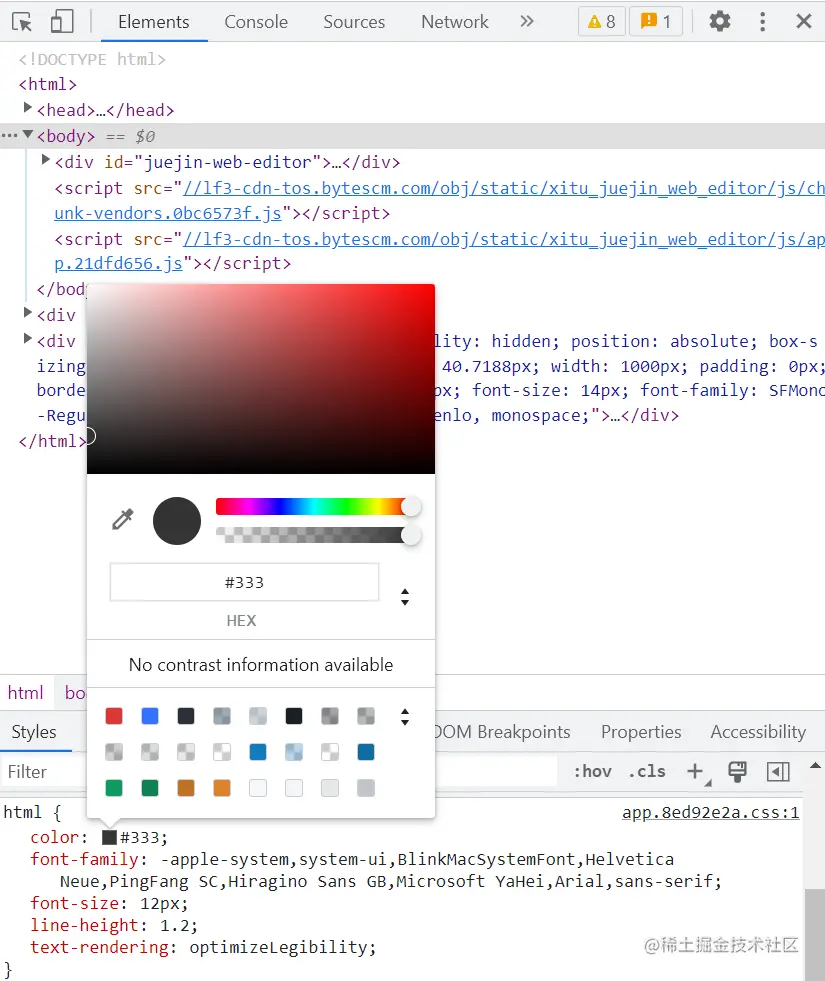Switch to the Console tab
This screenshot has width=825, height=981.
pos(256,22)
